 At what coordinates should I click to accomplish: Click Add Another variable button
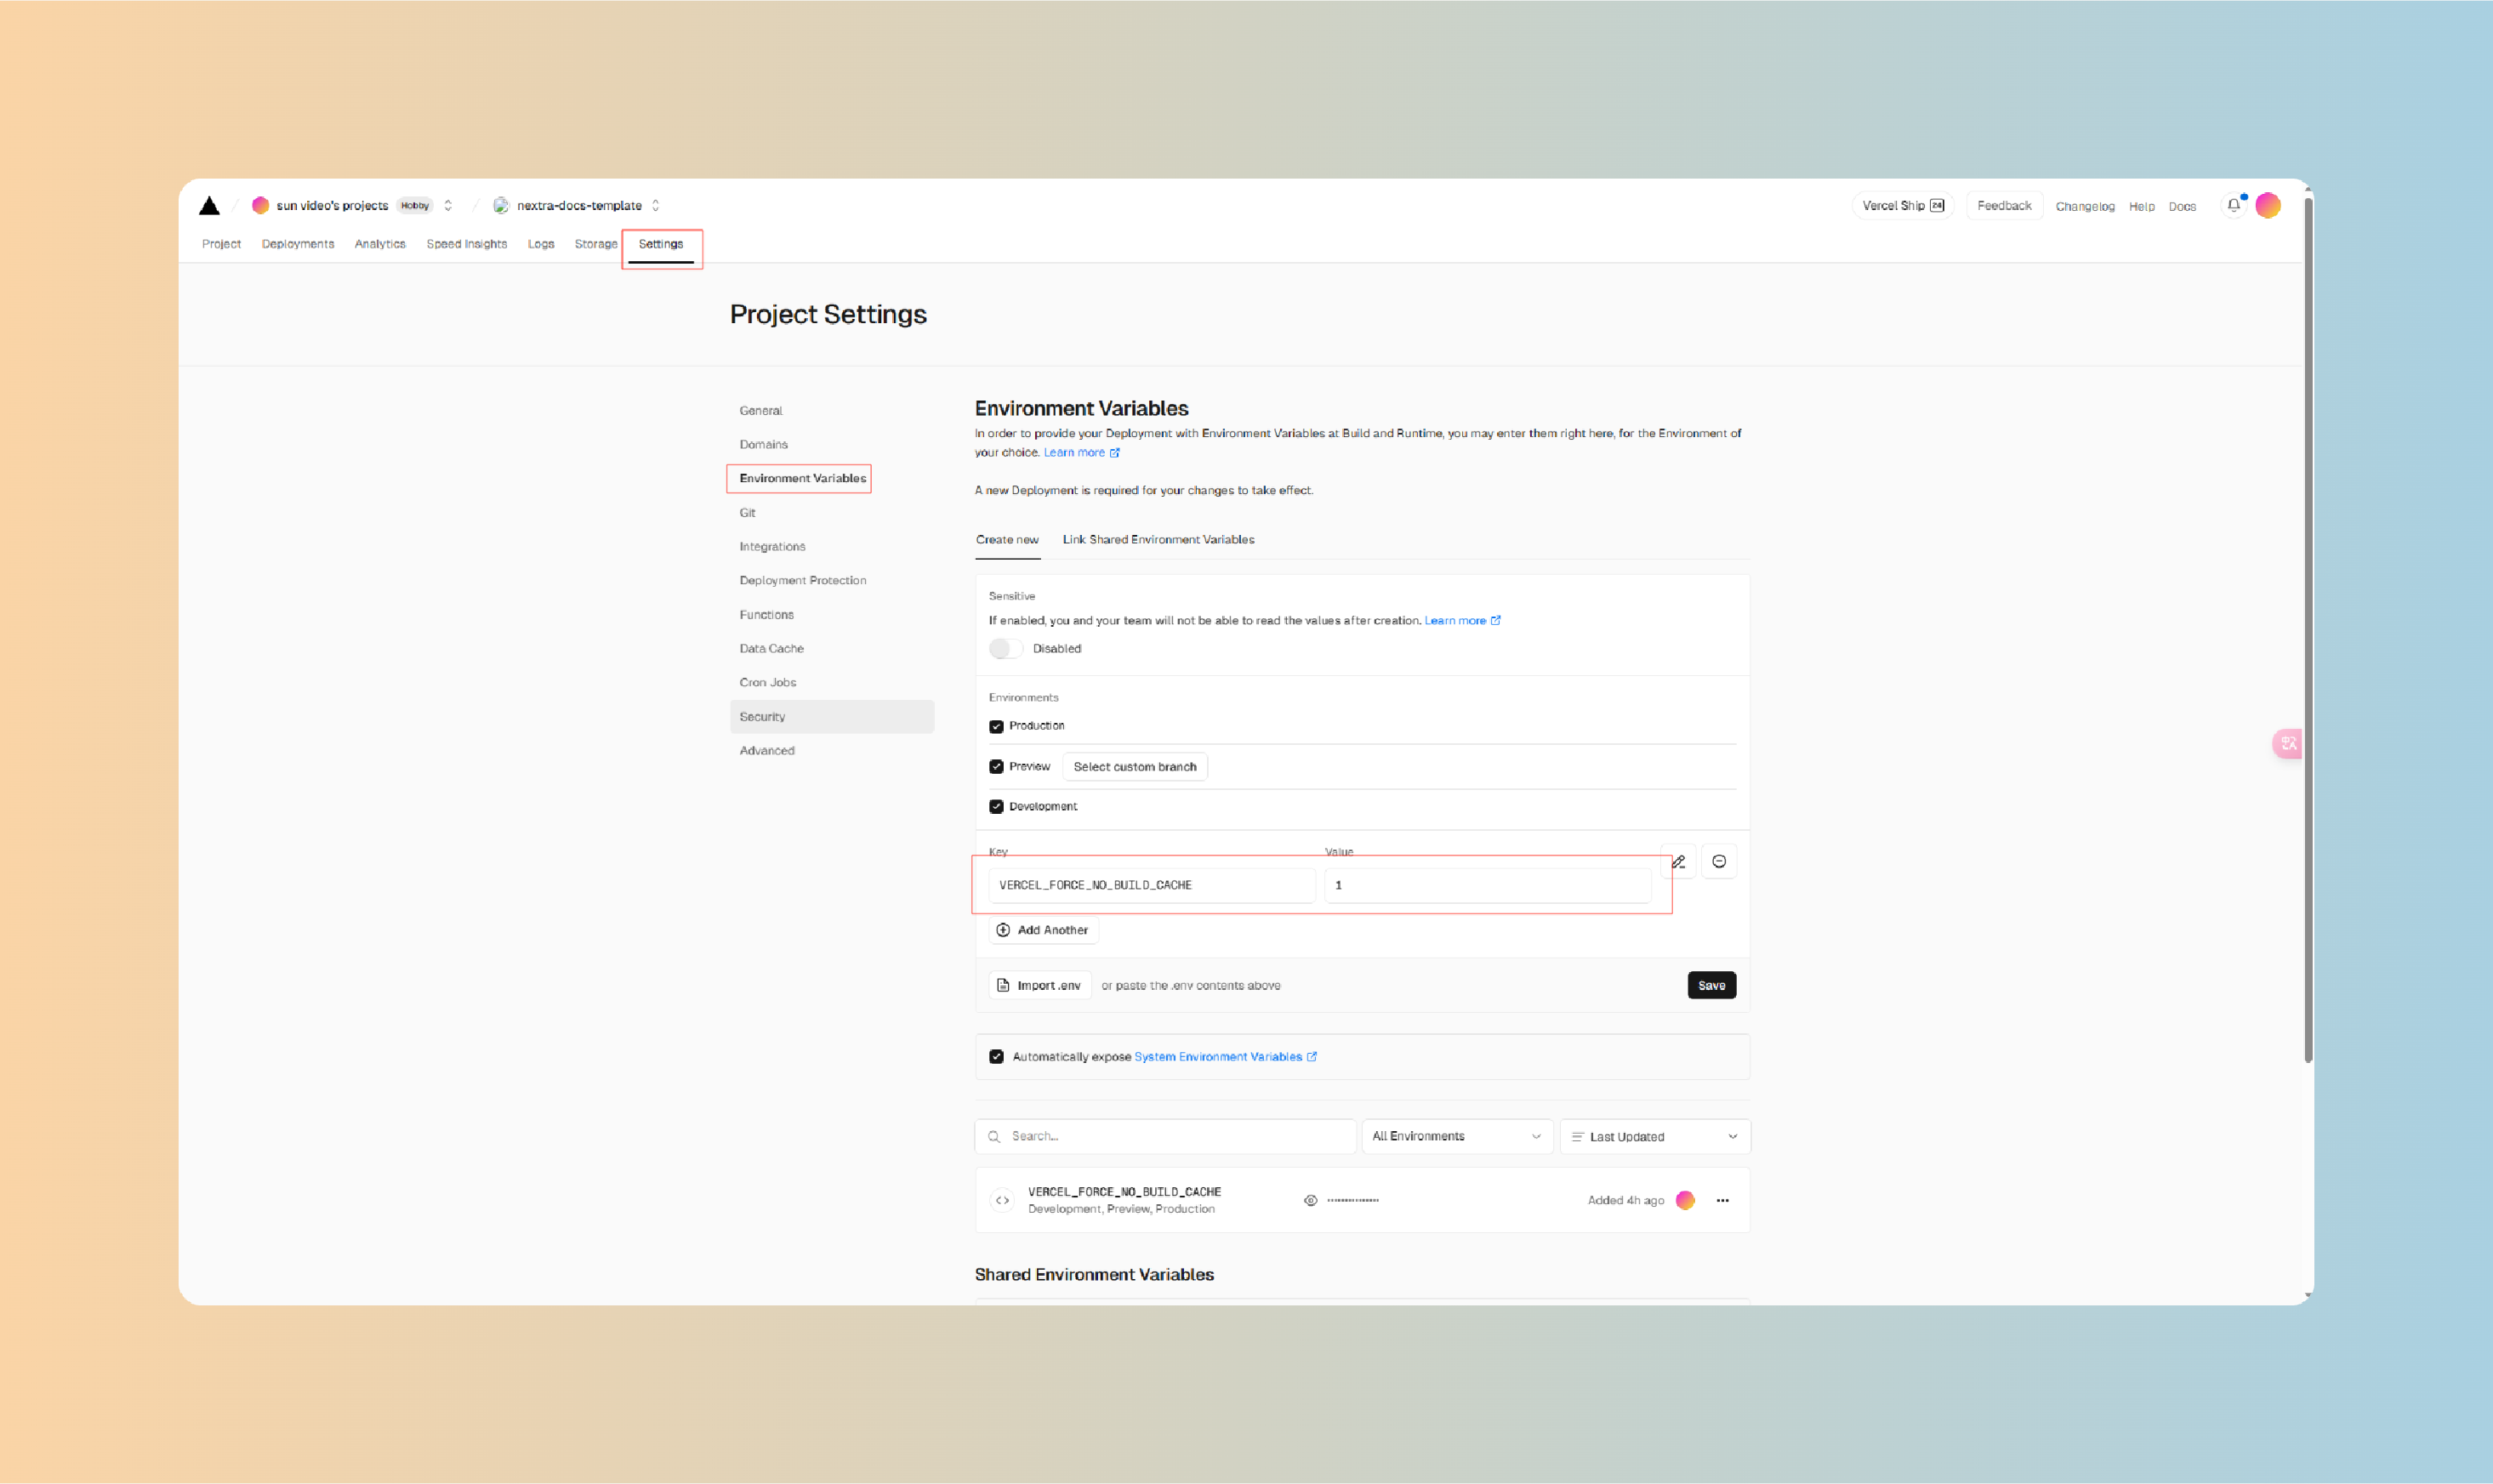[1043, 931]
